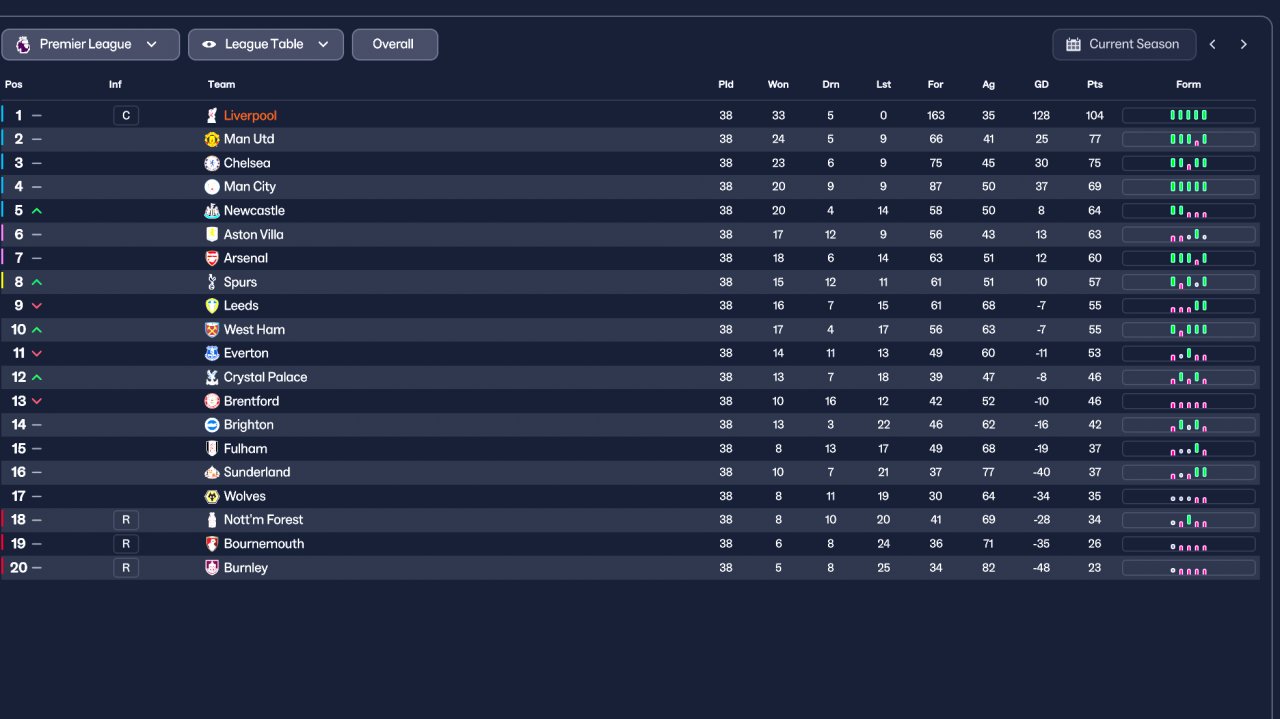Screen dimensions: 1280x719
Task: Click the Wolves club crest icon
Action: pyautogui.click(x=212, y=496)
